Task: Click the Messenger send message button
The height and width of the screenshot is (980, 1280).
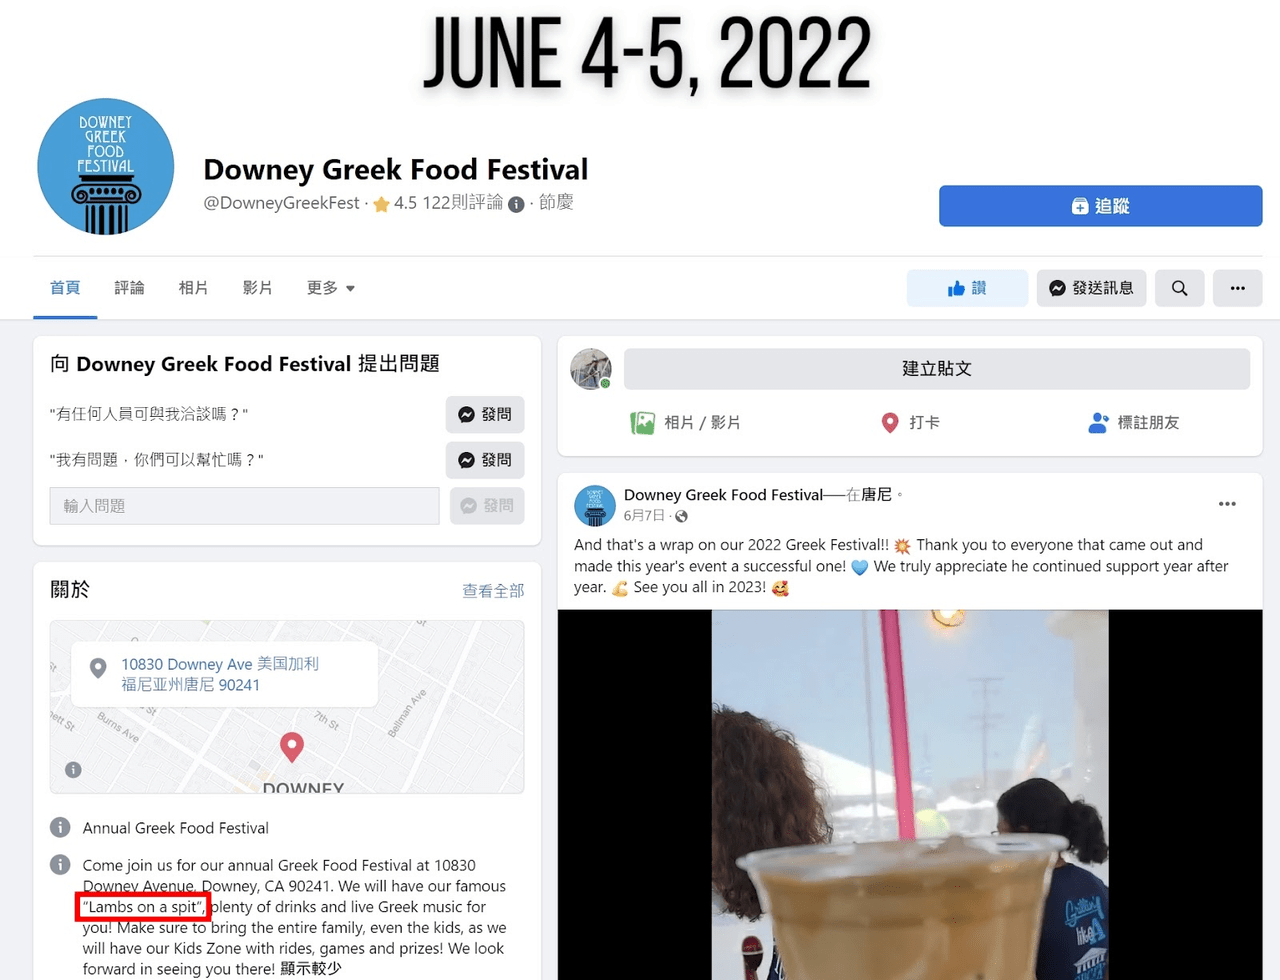Action: click(1091, 288)
